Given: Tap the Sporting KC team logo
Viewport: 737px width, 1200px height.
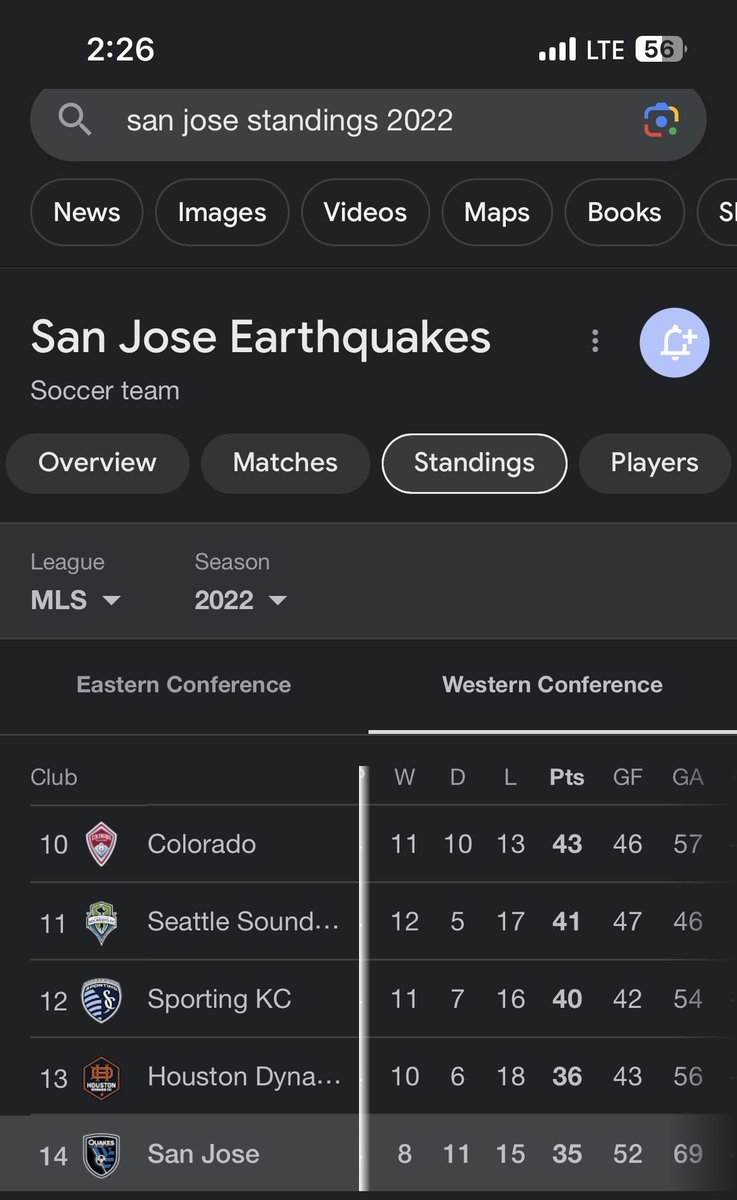Looking at the screenshot, I should (x=102, y=999).
